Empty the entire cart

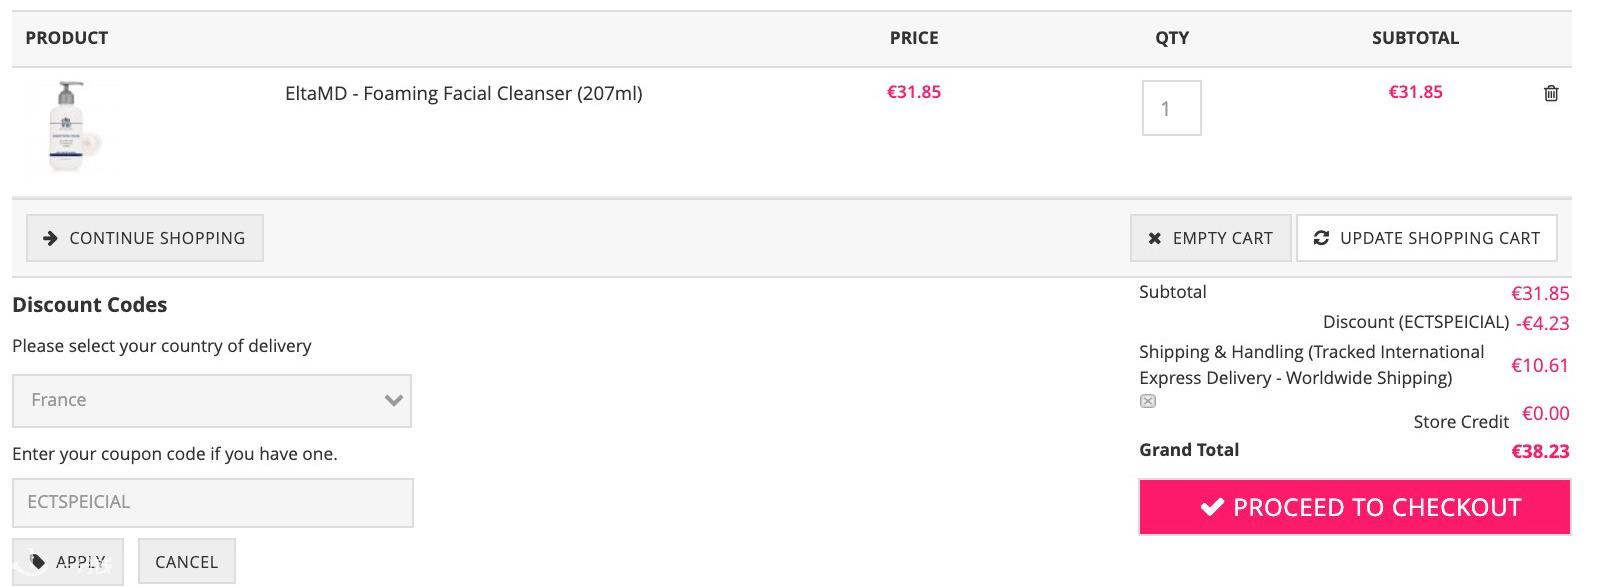coord(1210,238)
